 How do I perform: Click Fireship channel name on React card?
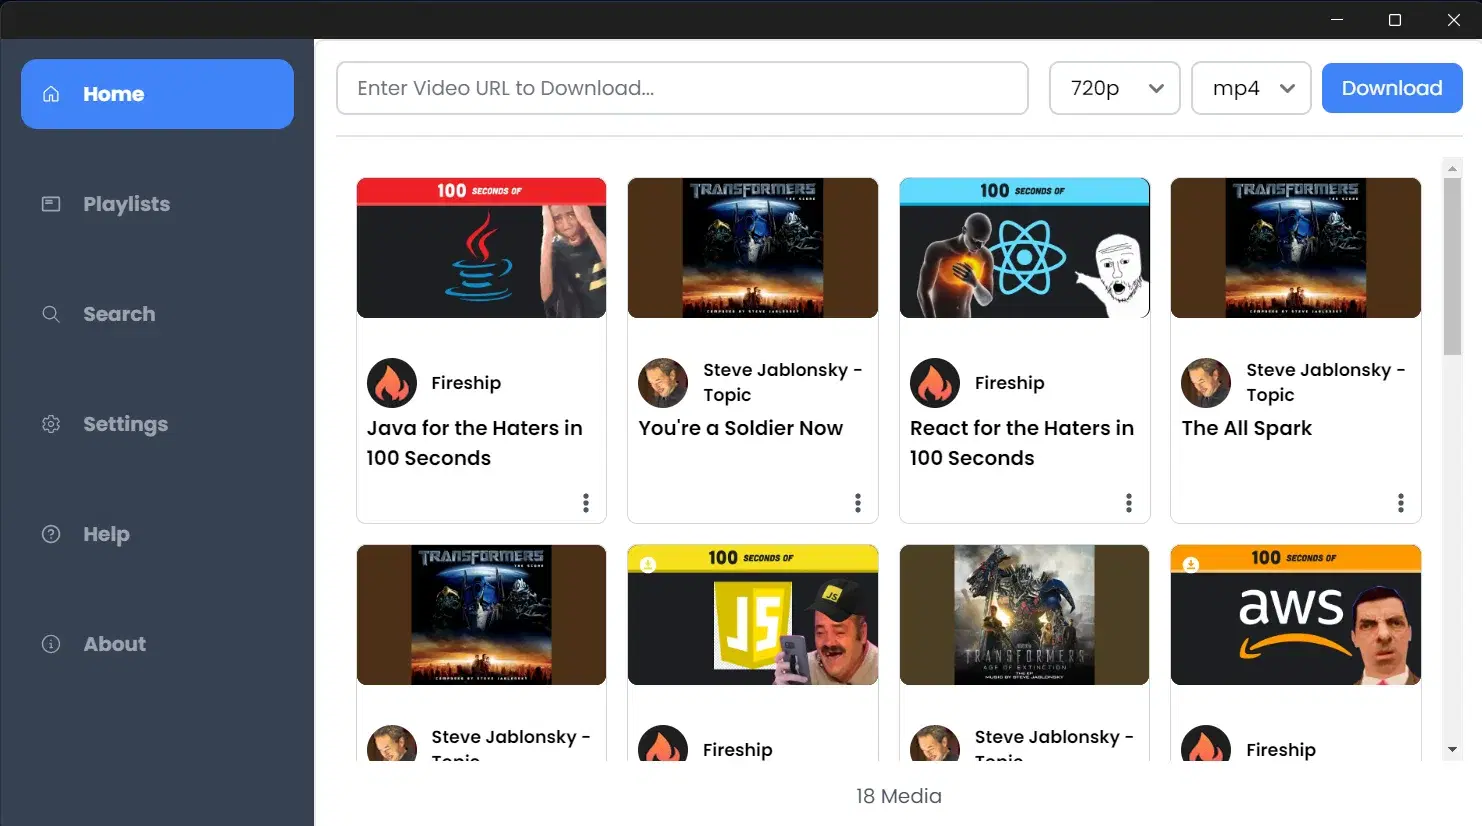(x=1010, y=383)
